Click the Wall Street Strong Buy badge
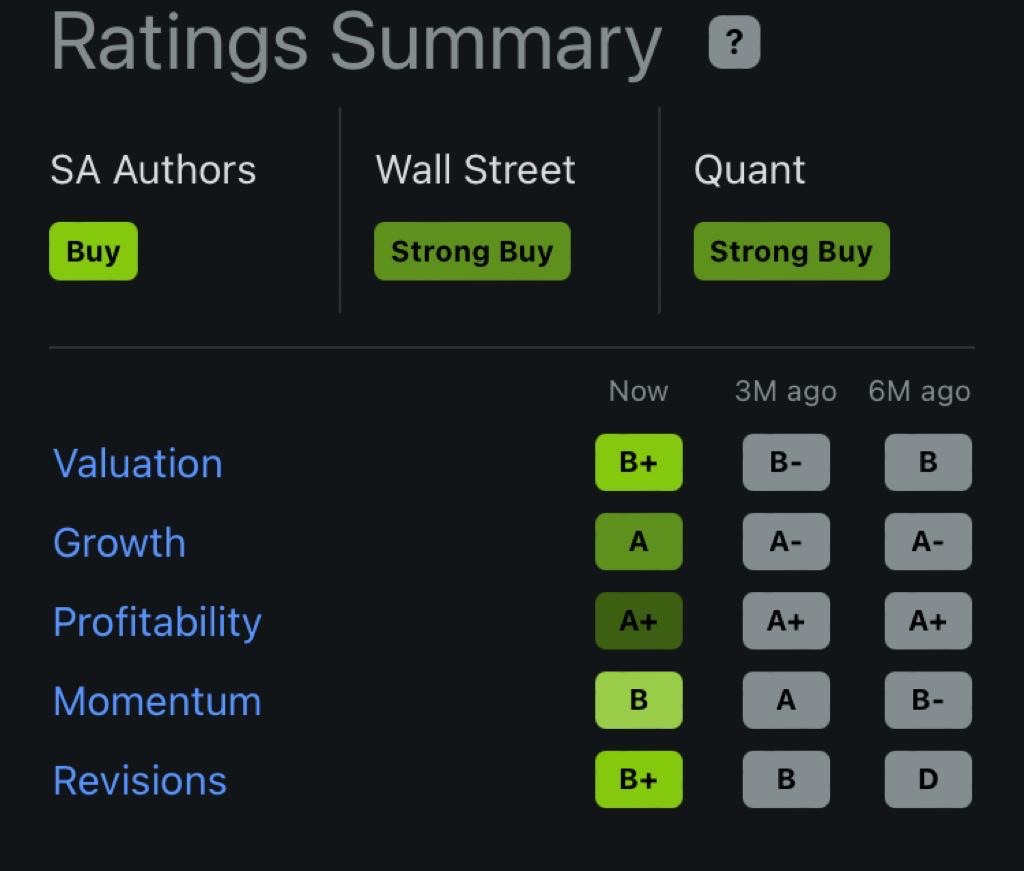This screenshot has height=871, width=1024. (x=472, y=251)
